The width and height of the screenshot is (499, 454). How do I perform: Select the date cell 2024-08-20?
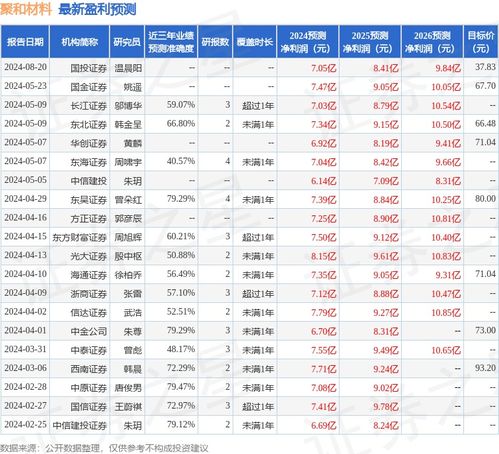point(25,67)
